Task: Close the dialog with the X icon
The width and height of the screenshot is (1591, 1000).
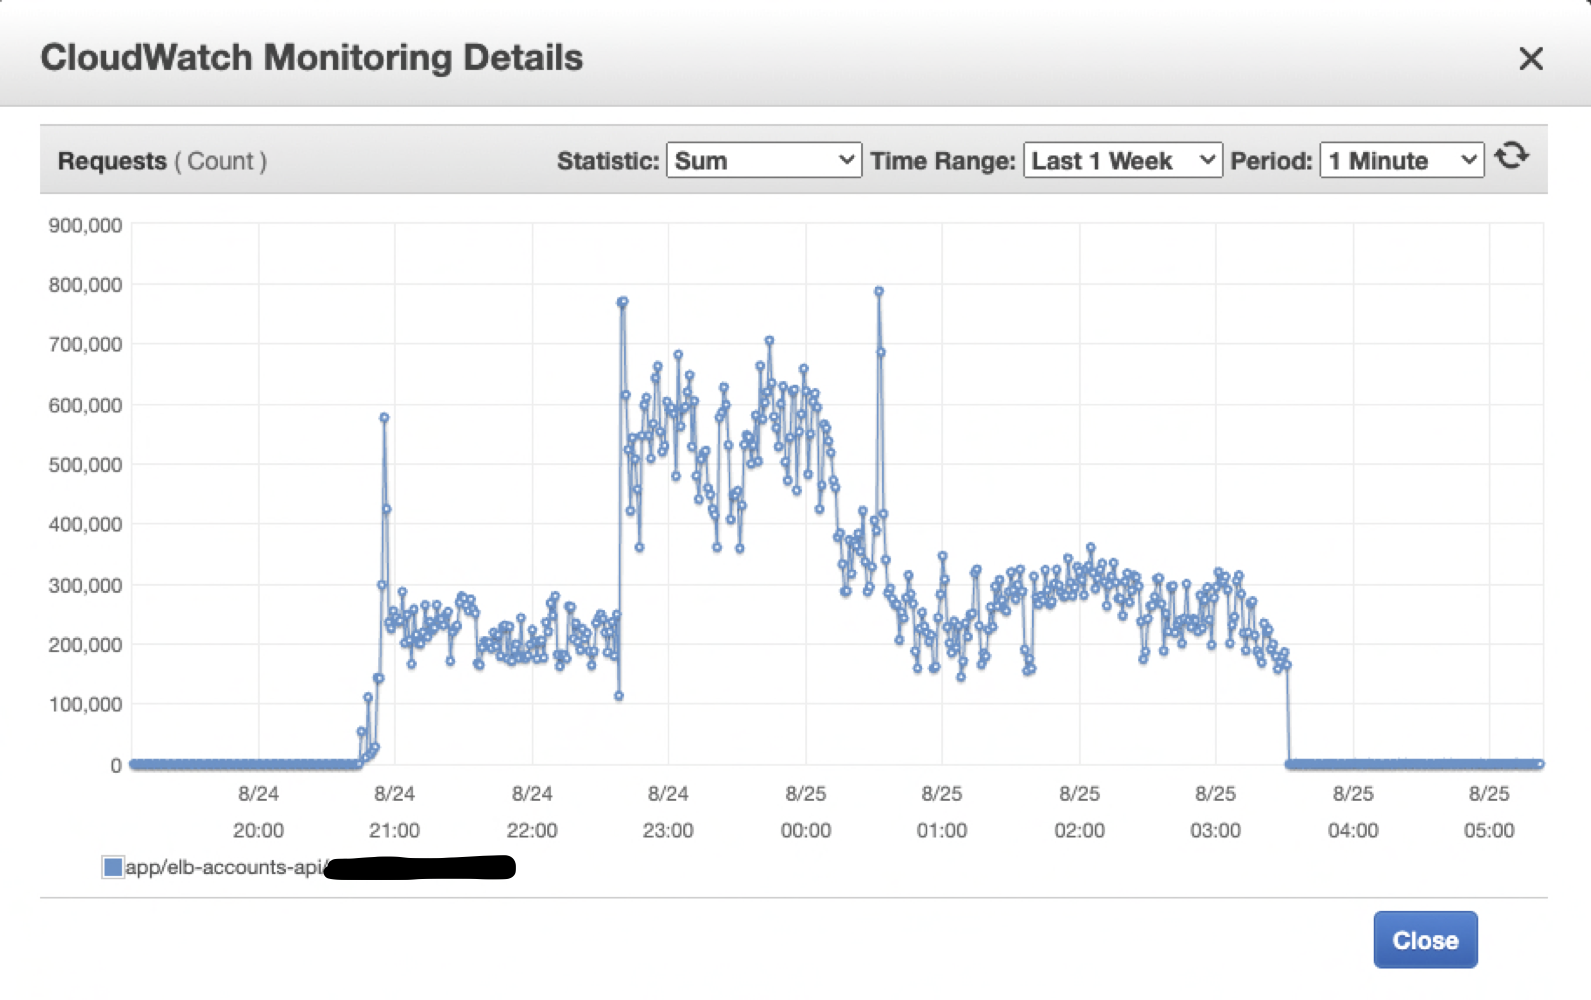Action: pos(1530,59)
